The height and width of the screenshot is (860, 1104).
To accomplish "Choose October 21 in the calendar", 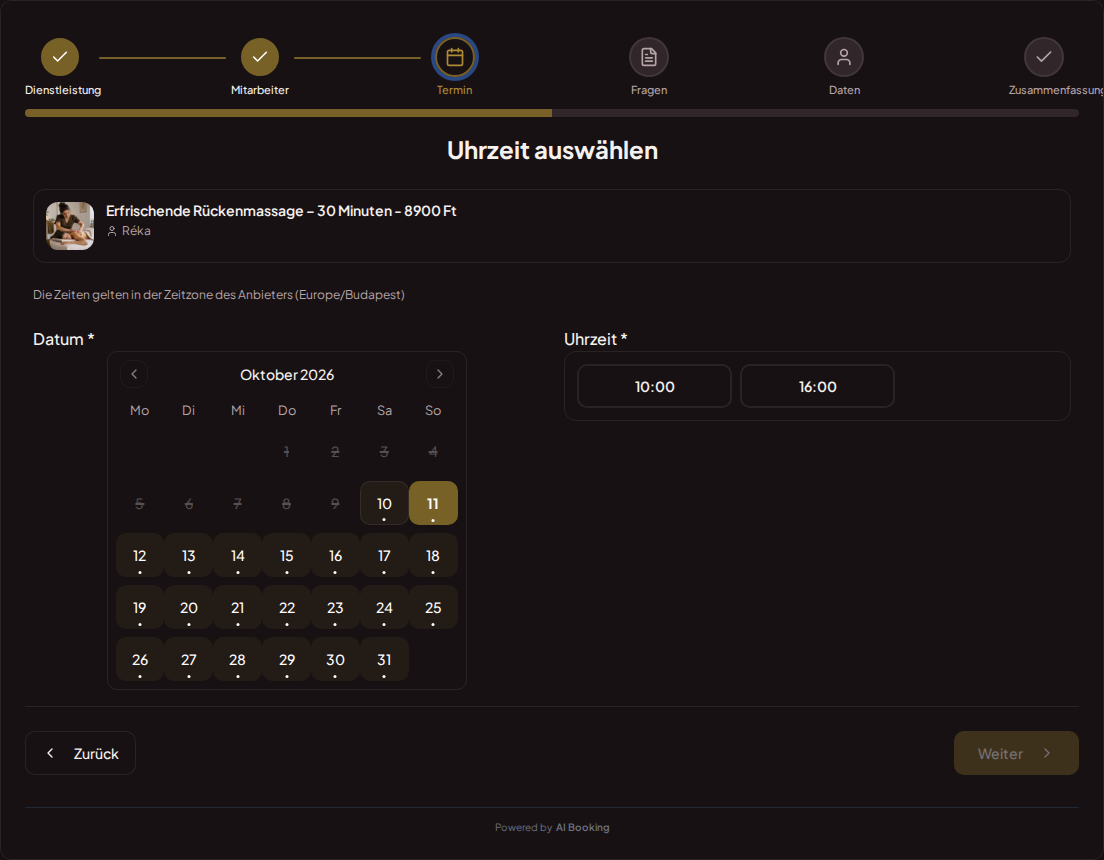I will pos(237,607).
